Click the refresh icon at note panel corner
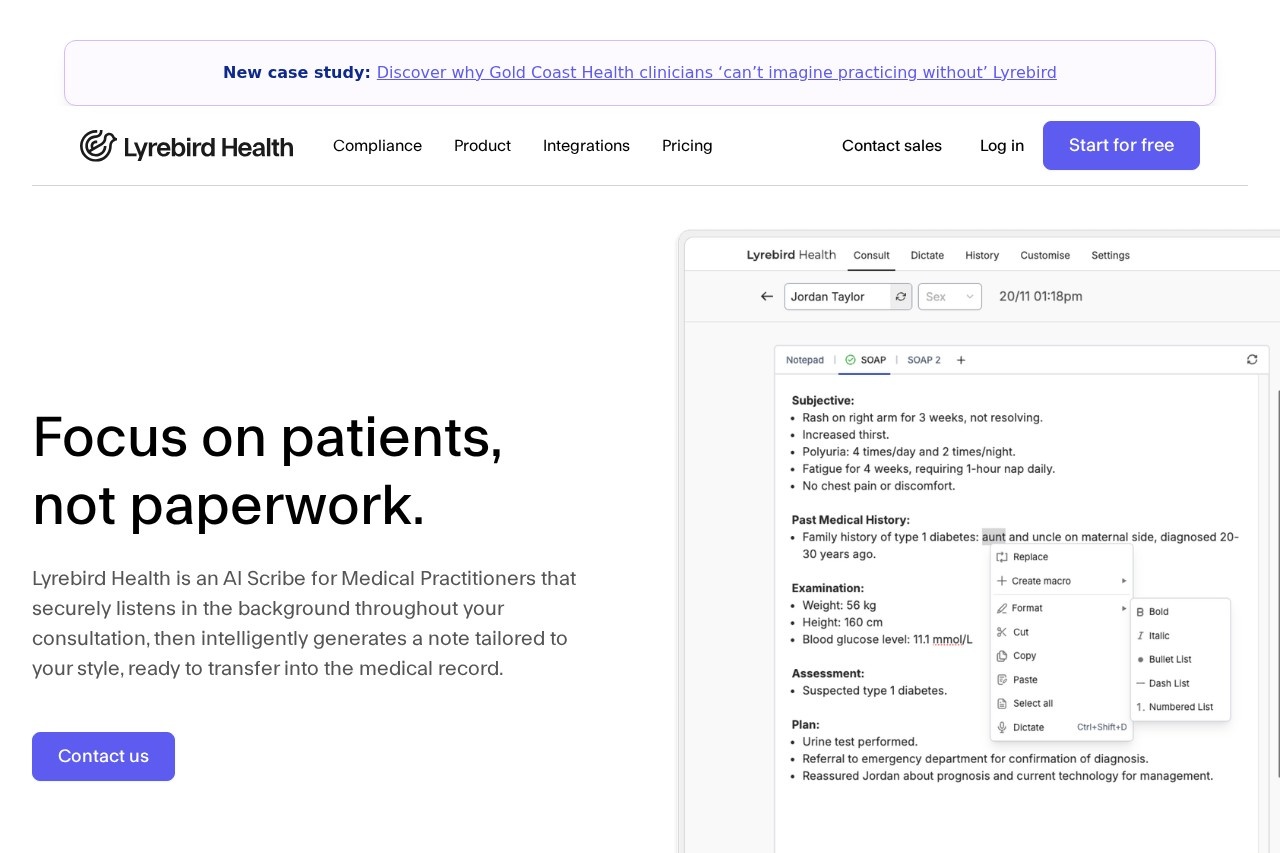1280x853 pixels. point(1252,360)
